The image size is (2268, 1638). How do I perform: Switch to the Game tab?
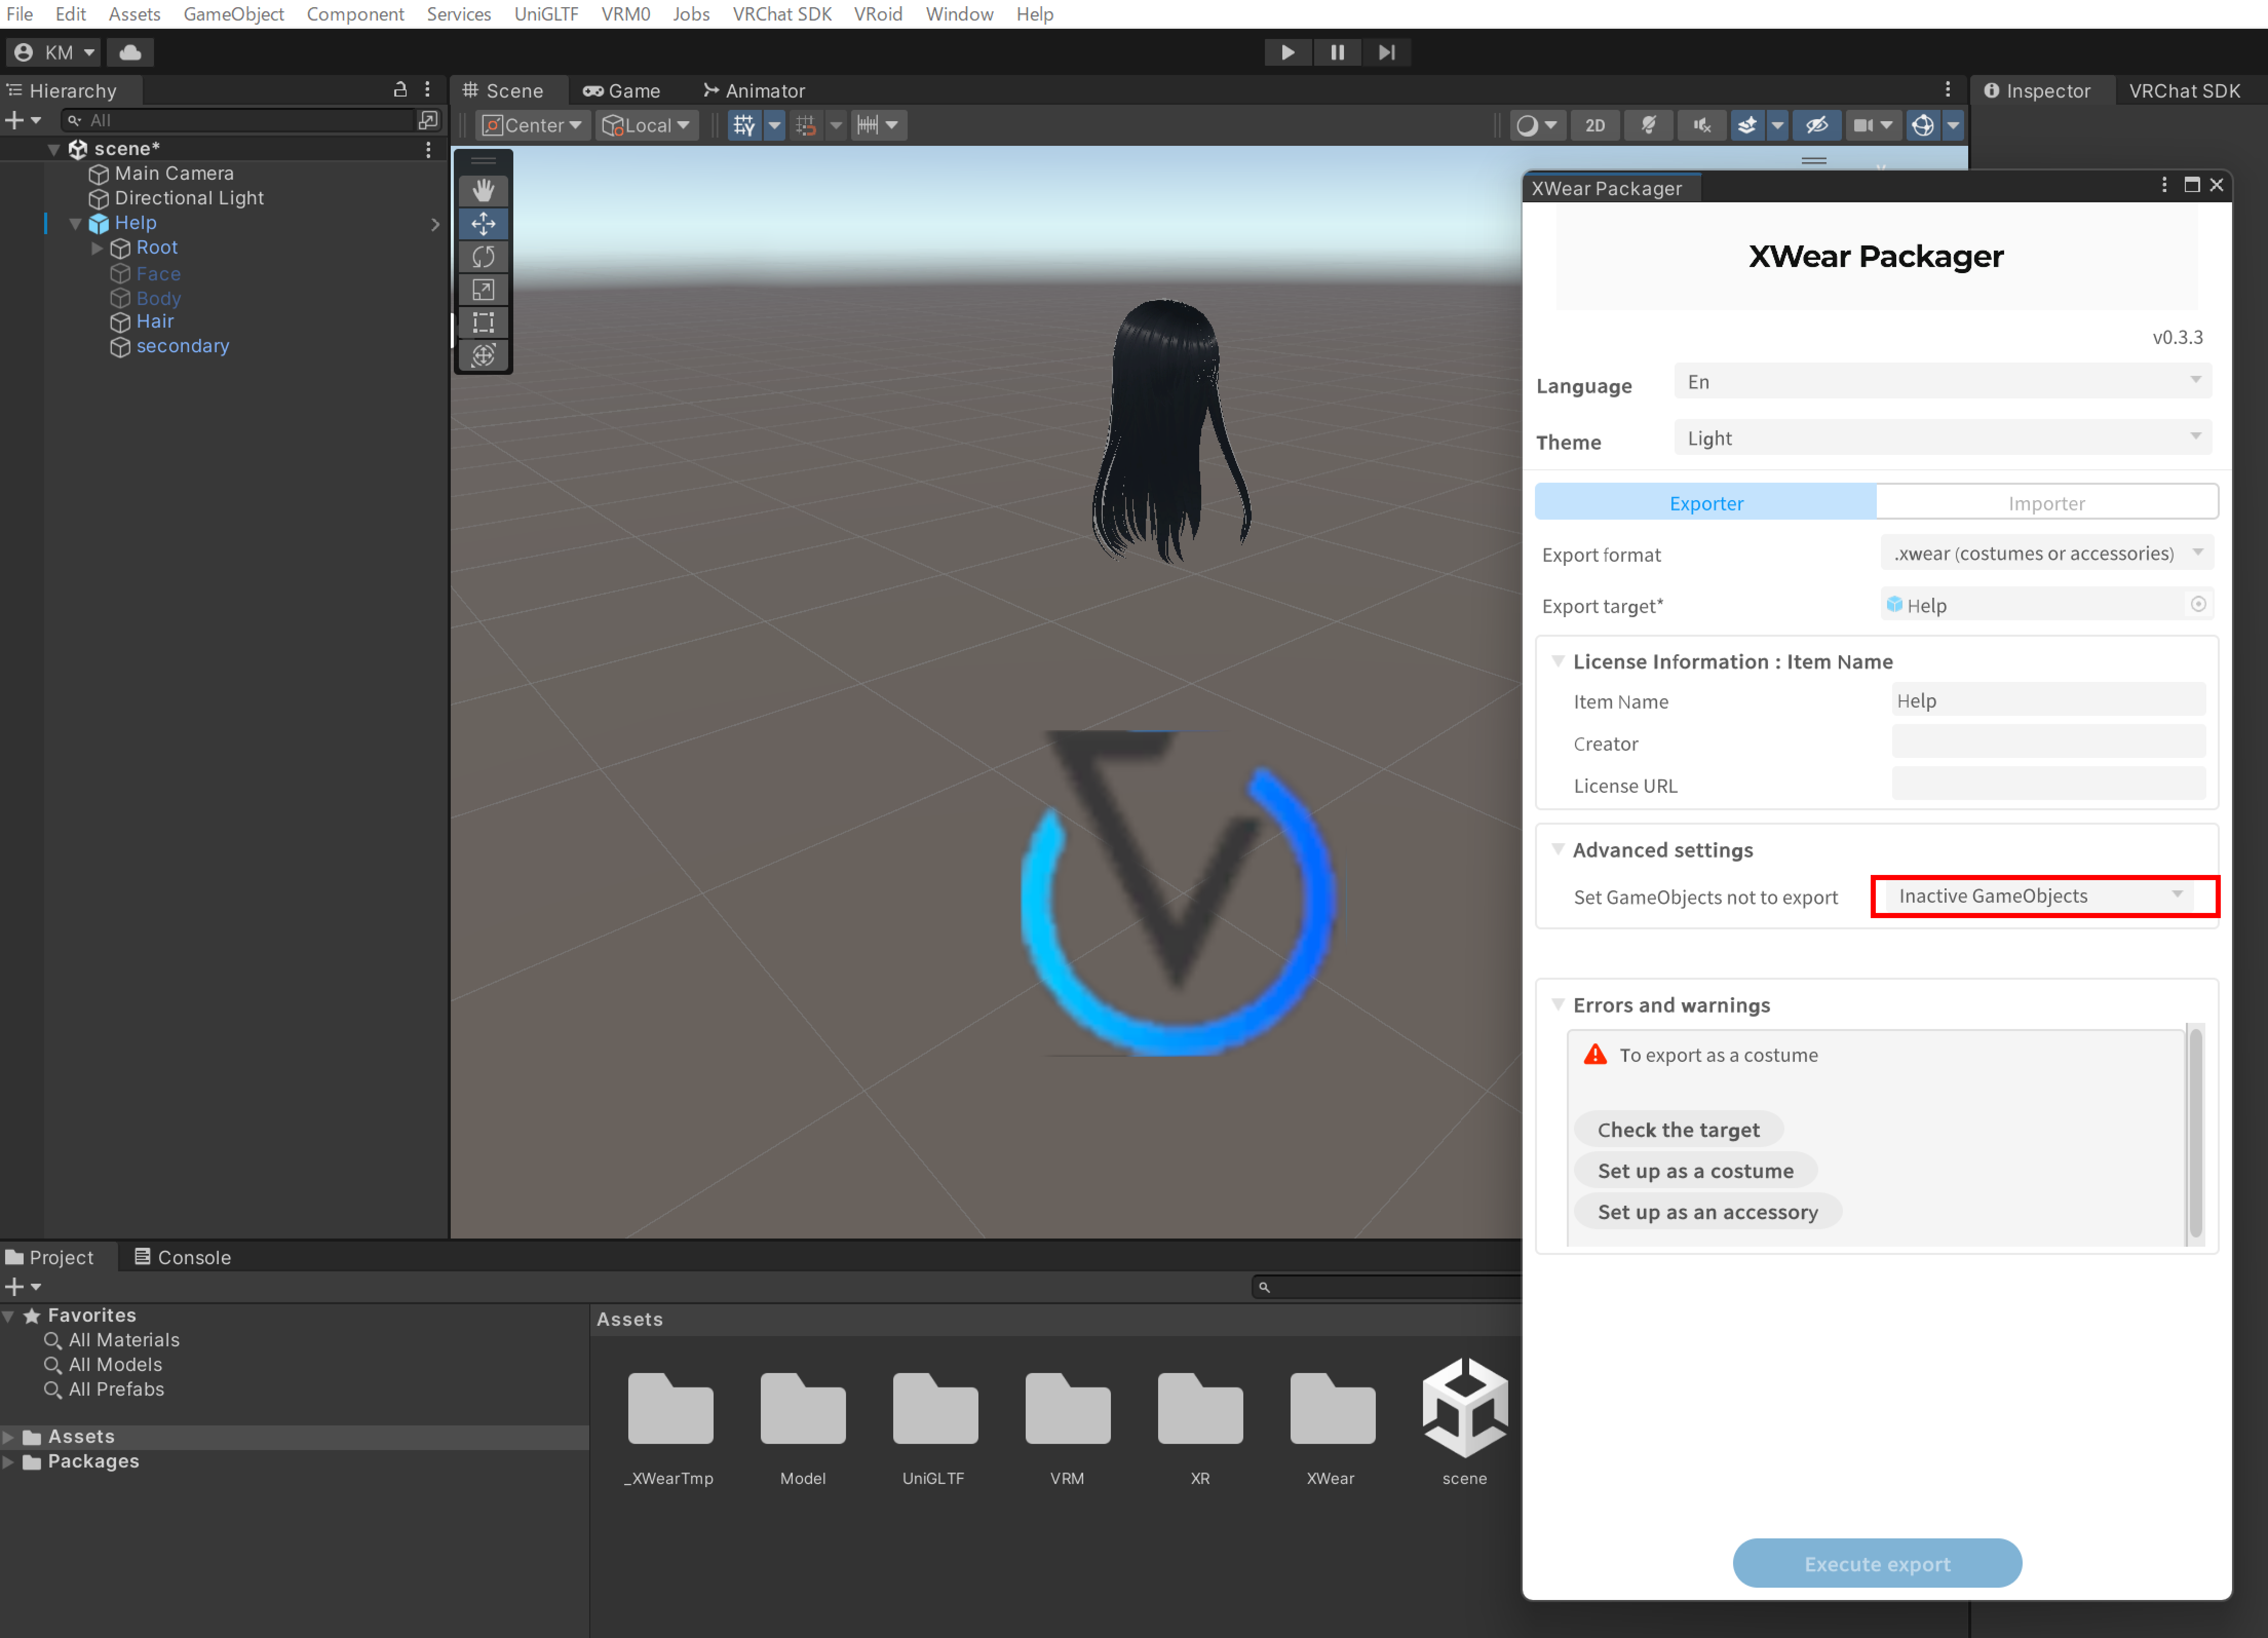pos(622,90)
